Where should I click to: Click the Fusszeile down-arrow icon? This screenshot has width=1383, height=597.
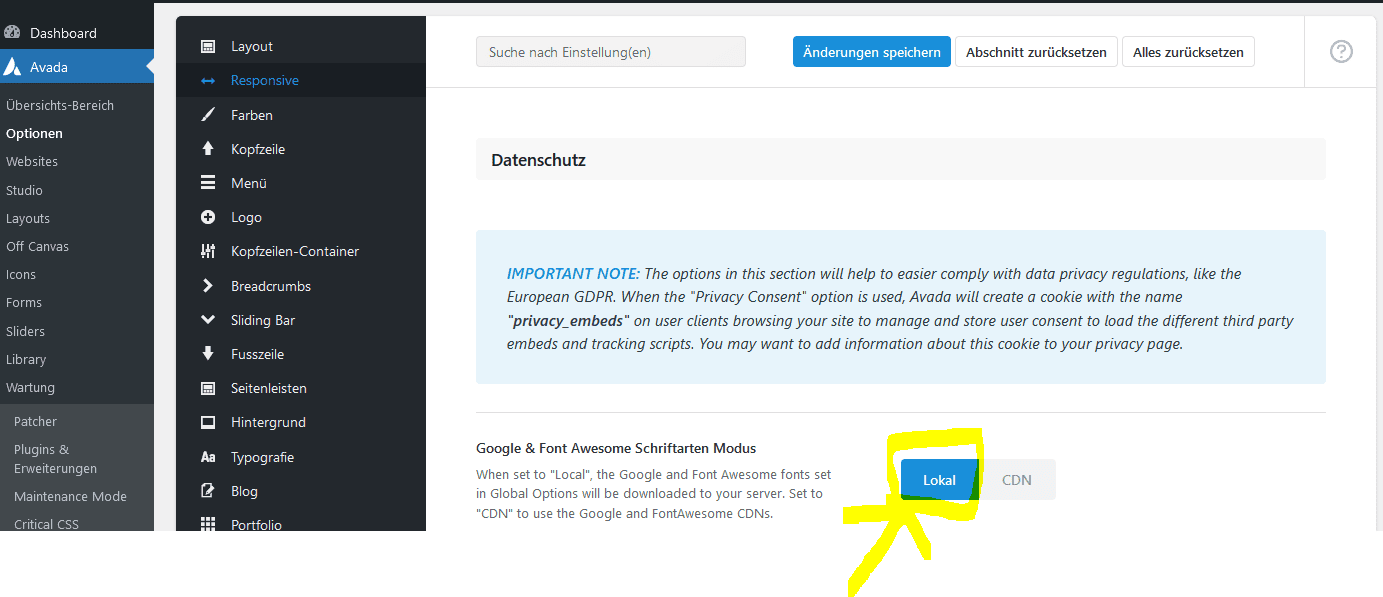click(x=208, y=354)
